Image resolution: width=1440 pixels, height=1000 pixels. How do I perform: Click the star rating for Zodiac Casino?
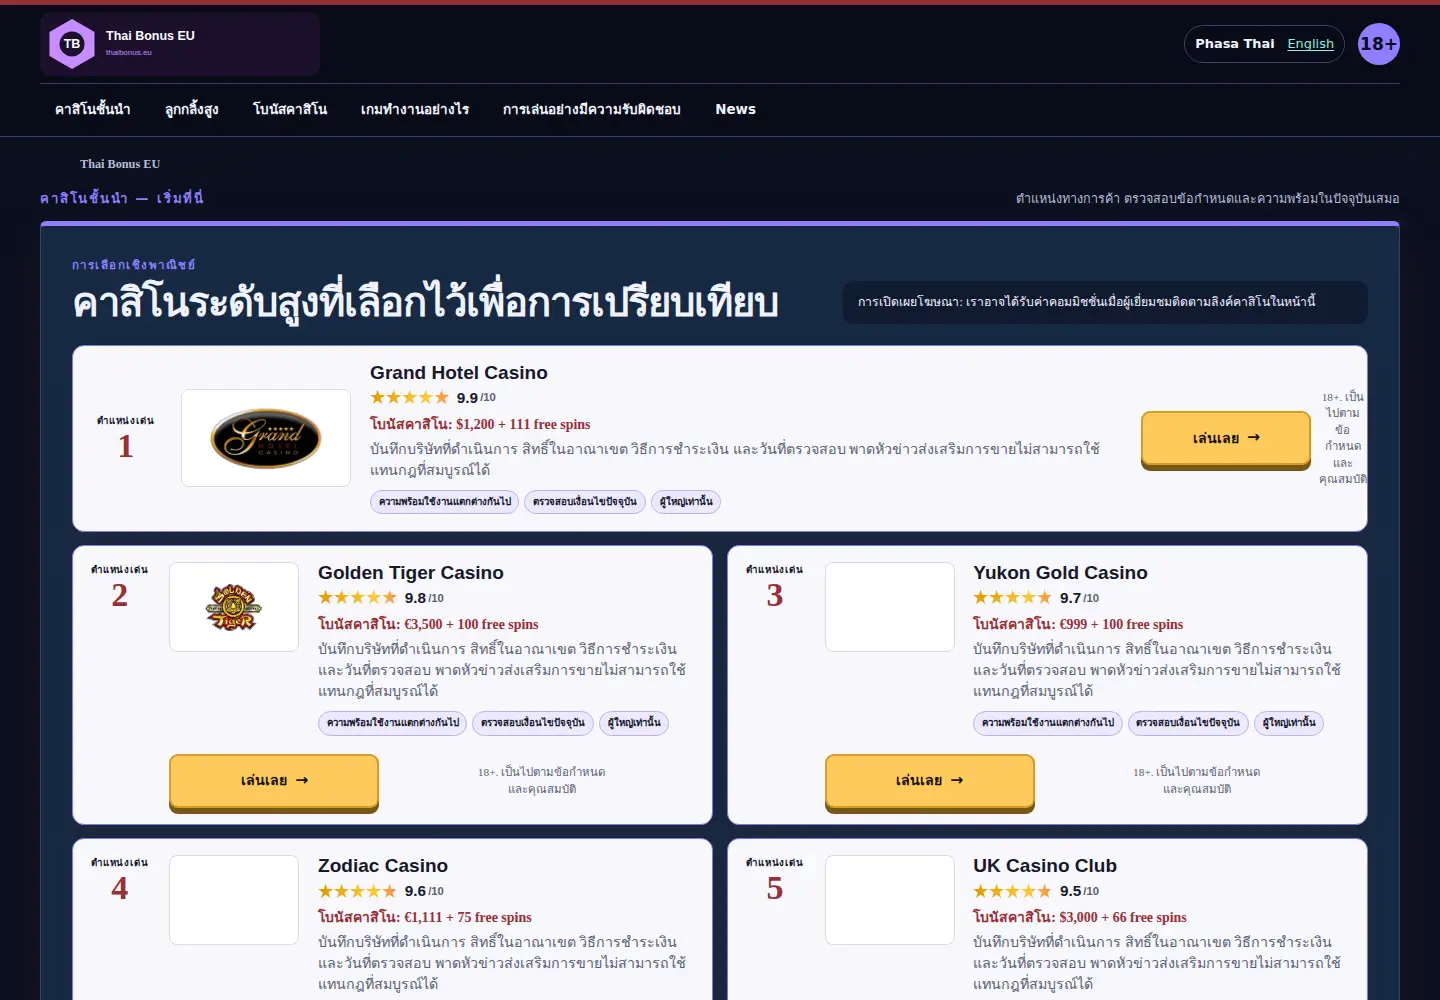pyautogui.click(x=357, y=891)
